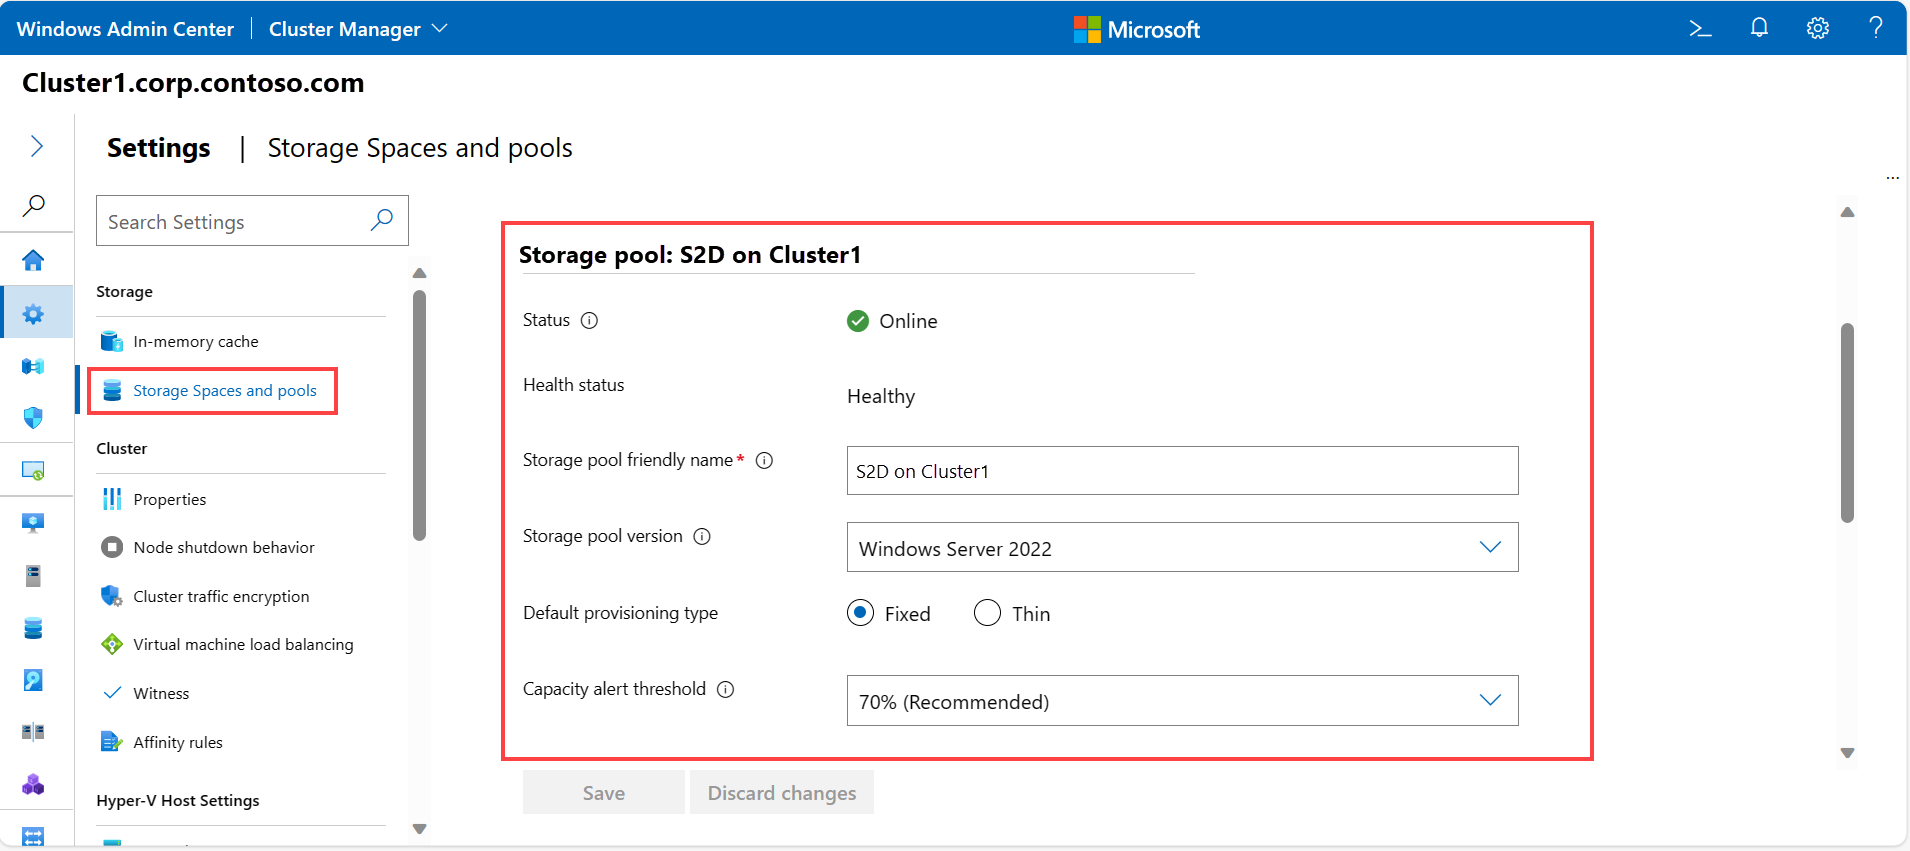This screenshot has height=851, width=1910.
Task: Click the Status info icon
Action: pyautogui.click(x=590, y=321)
